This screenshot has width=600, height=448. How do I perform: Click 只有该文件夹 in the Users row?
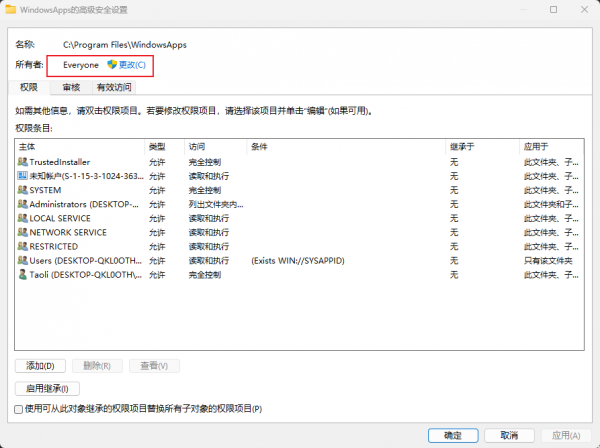pos(548,261)
